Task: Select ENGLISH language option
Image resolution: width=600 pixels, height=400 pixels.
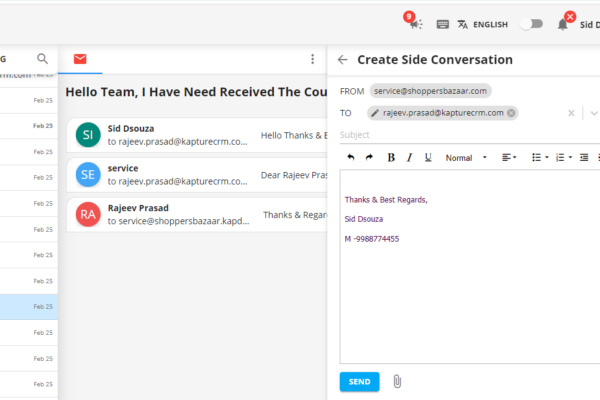Action: click(490, 24)
